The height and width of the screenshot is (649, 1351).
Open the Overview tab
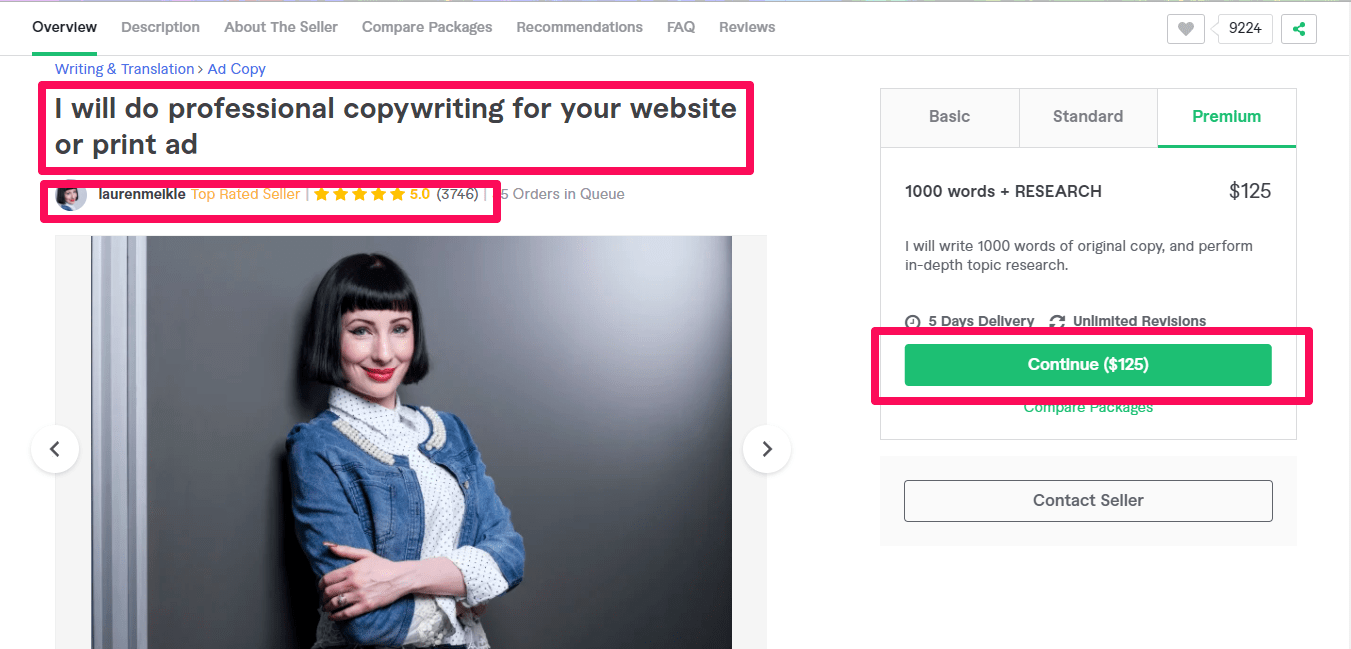64,27
